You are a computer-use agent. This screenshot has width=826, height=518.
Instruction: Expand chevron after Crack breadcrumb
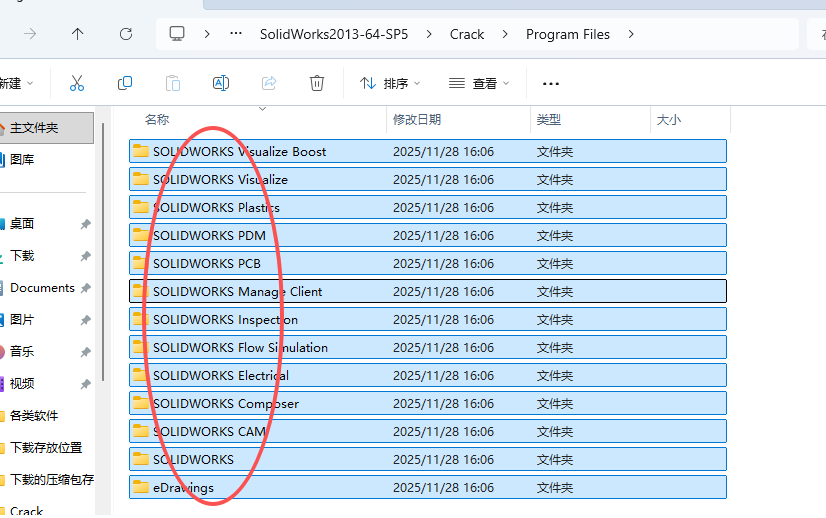coord(505,34)
